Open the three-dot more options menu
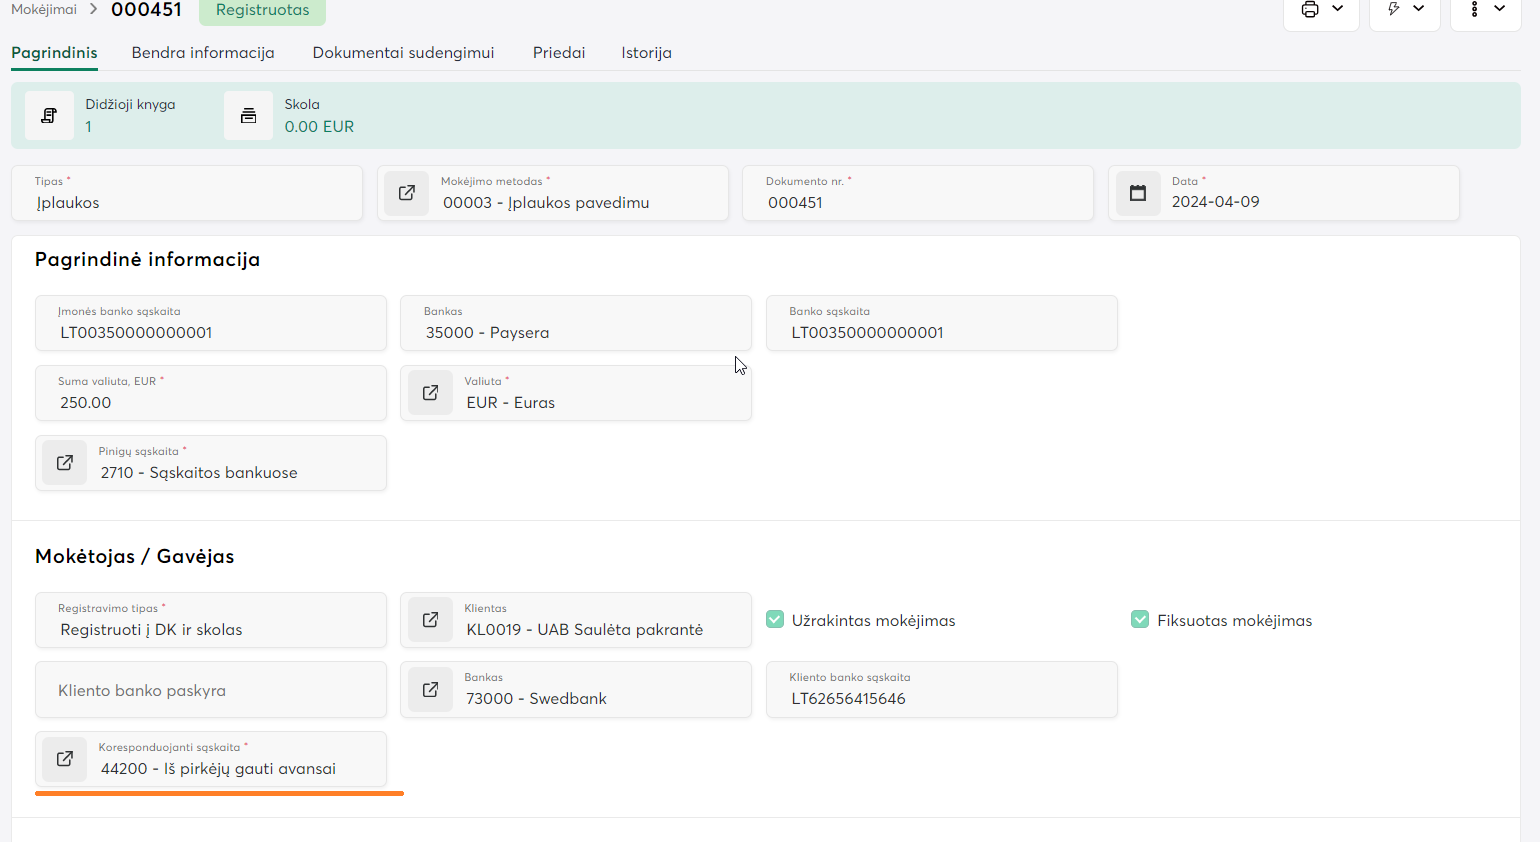The width and height of the screenshot is (1540, 842). point(1486,10)
